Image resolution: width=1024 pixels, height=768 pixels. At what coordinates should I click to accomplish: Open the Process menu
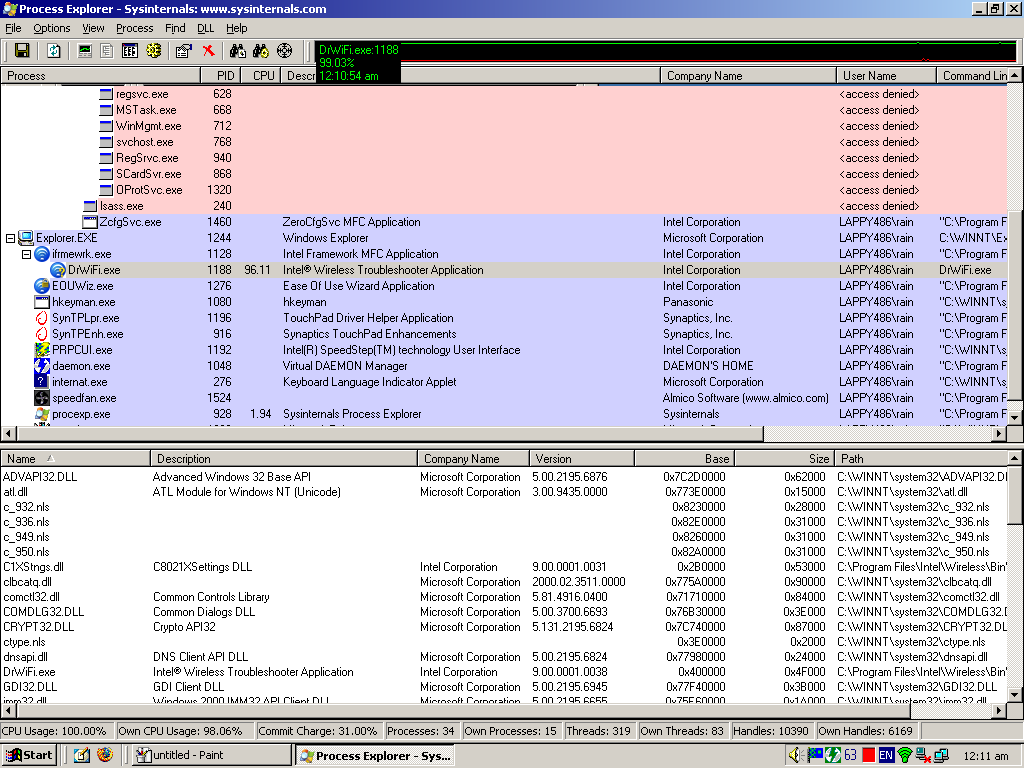(x=135, y=28)
